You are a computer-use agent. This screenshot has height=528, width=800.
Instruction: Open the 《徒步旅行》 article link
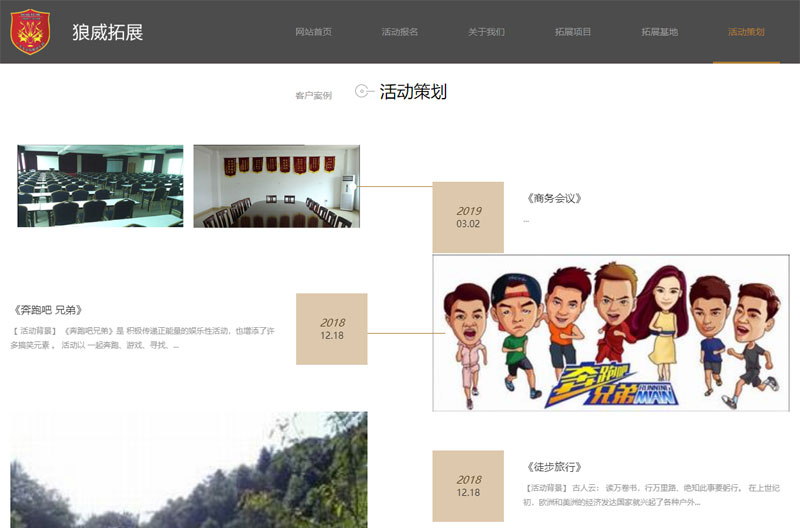coord(554,467)
